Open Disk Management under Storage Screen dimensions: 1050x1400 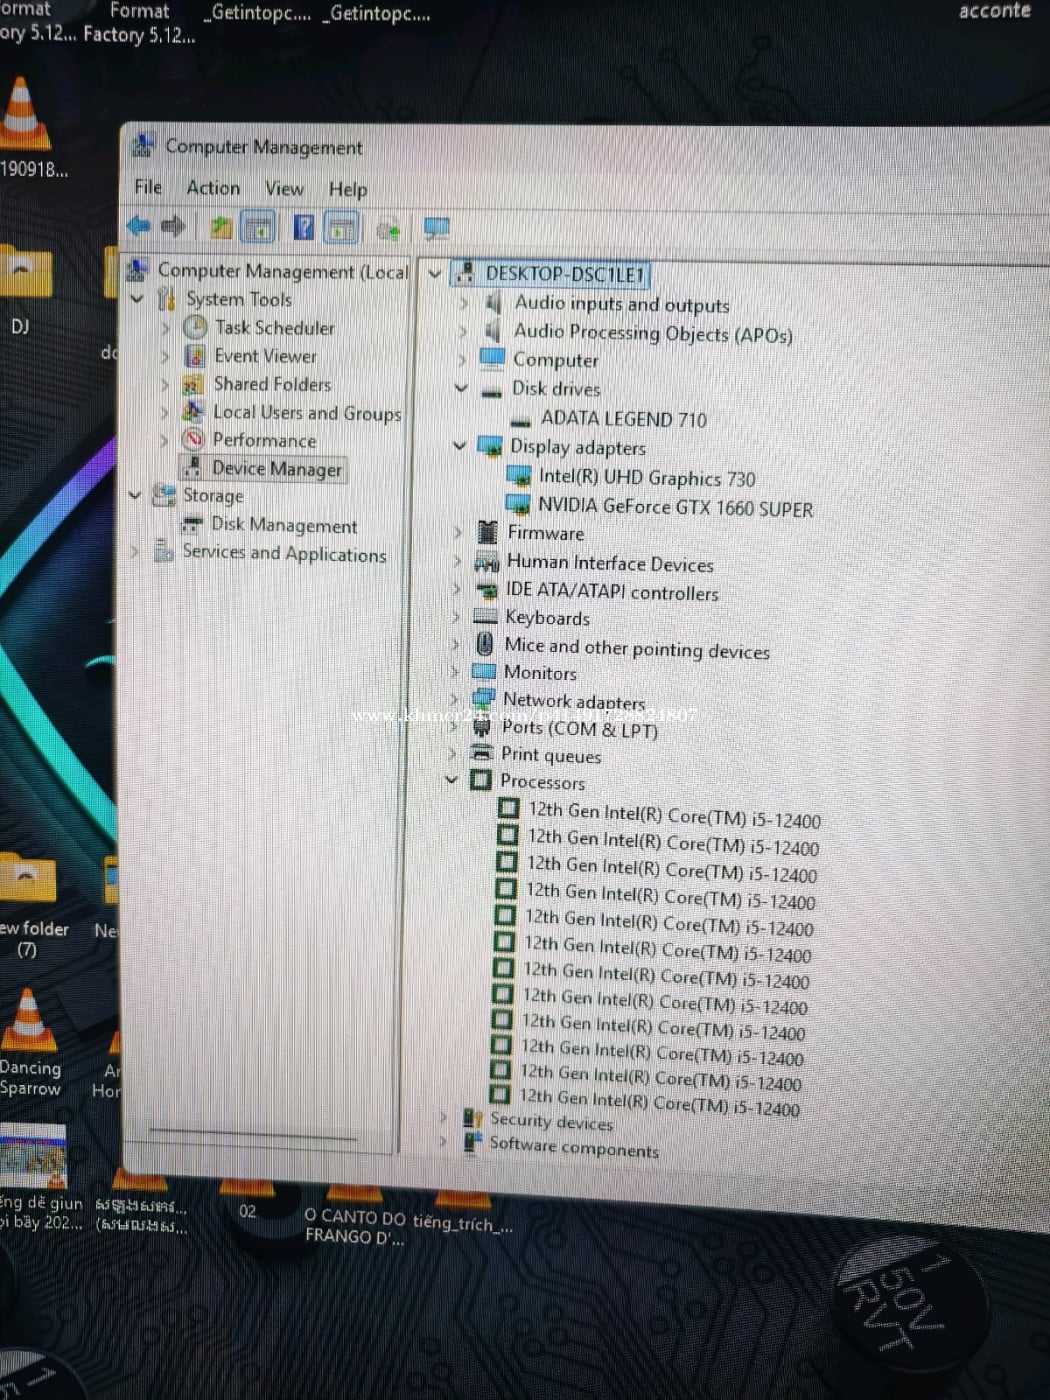pyautogui.click(x=283, y=525)
